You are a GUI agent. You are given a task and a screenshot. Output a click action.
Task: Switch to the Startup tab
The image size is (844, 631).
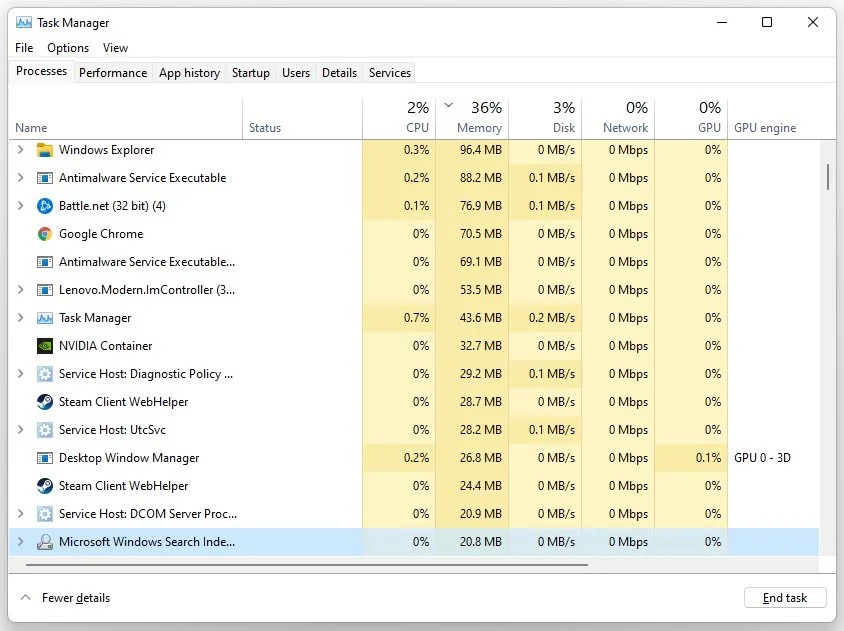[251, 73]
